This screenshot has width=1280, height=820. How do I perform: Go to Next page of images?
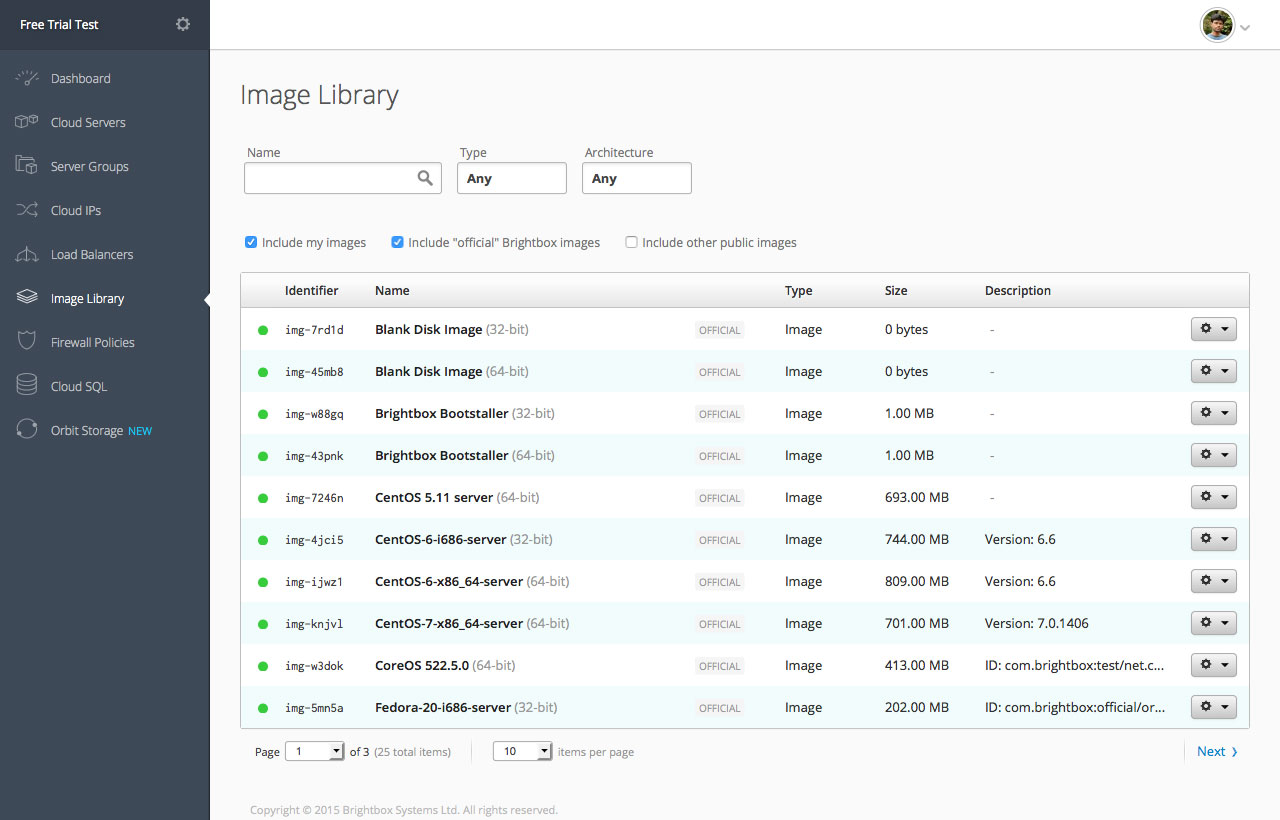click(1216, 751)
